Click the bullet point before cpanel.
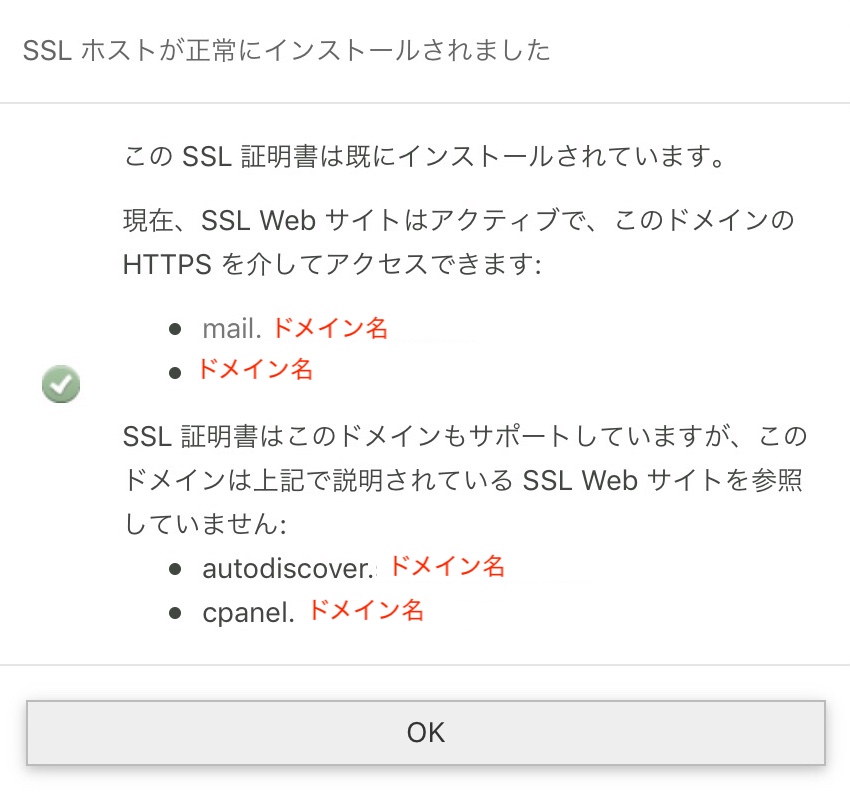Viewport: 850px width, 796px height. pyautogui.click(x=175, y=613)
